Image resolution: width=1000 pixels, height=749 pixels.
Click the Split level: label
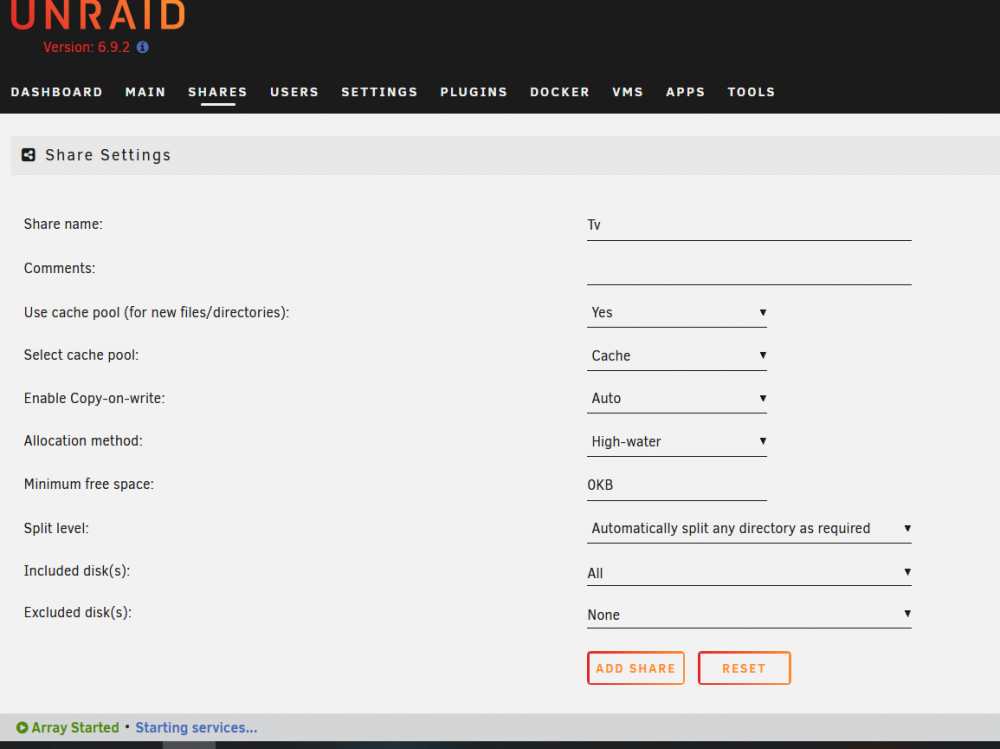(x=56, y=528)
